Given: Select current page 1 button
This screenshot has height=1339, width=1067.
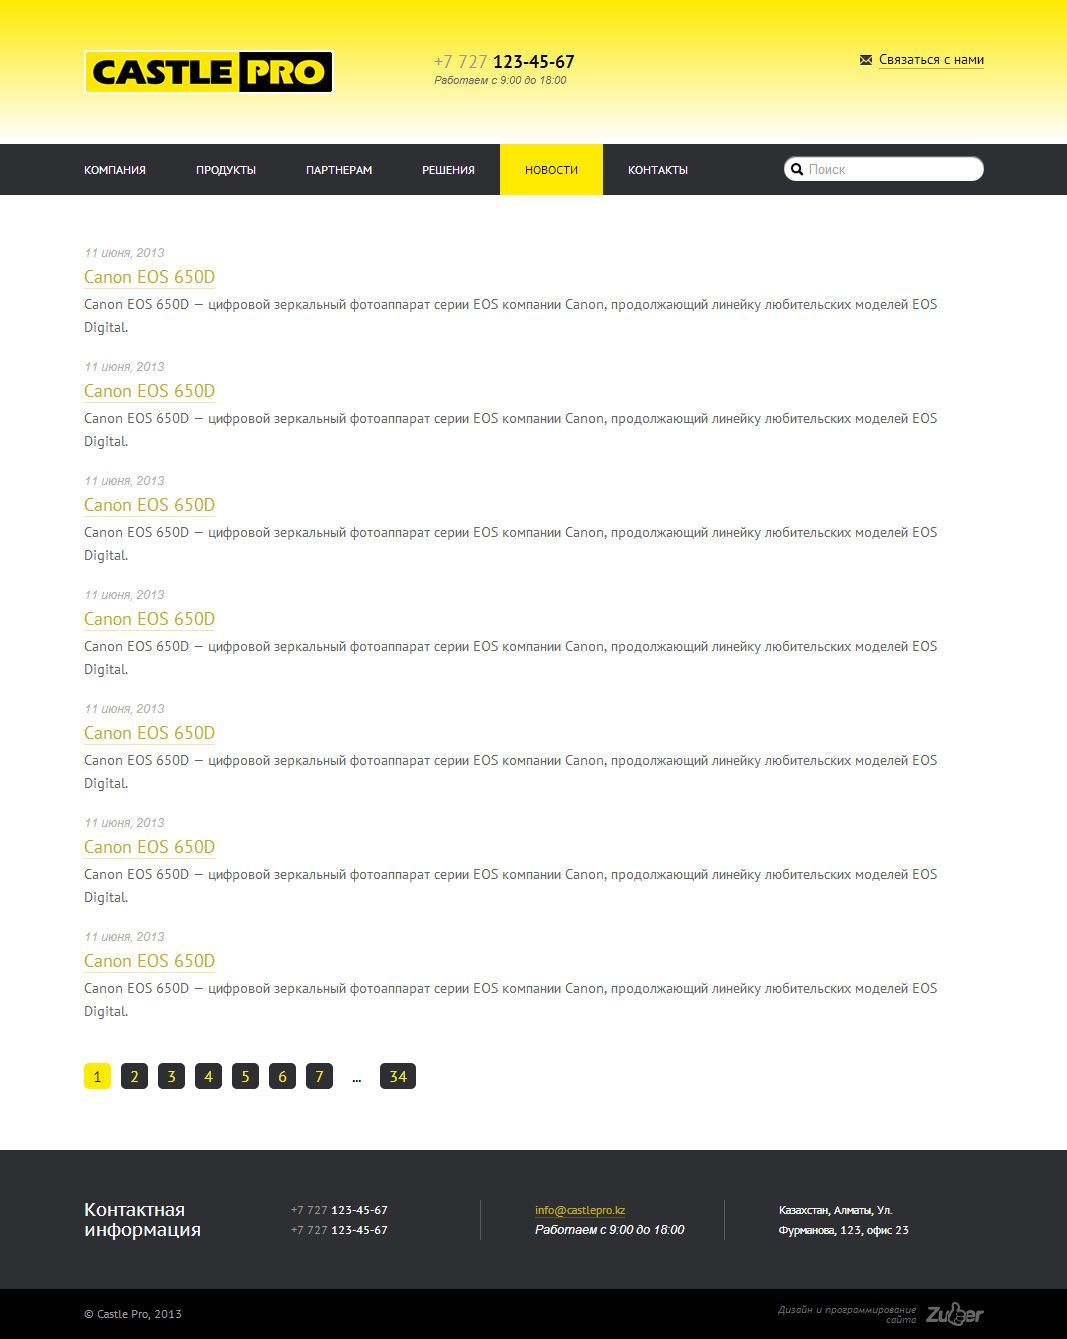Looking at the screenshot, I should pos(97,1076).
